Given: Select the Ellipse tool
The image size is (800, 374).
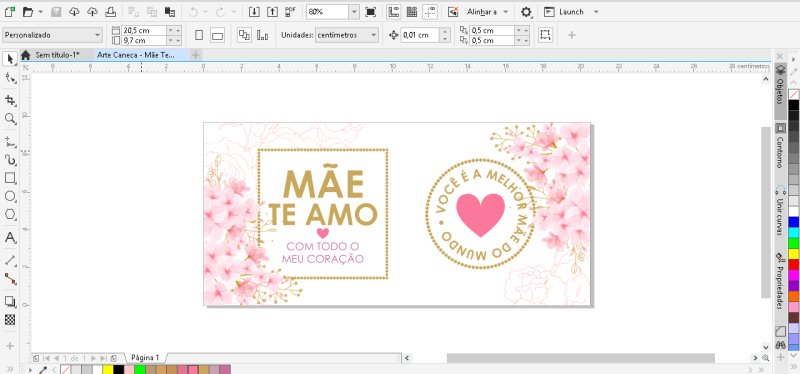Looking at the screenshot, I should [10, 196].
